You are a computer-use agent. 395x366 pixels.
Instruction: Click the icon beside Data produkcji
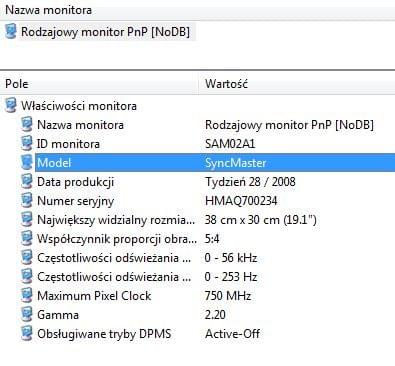pos(27,182)
